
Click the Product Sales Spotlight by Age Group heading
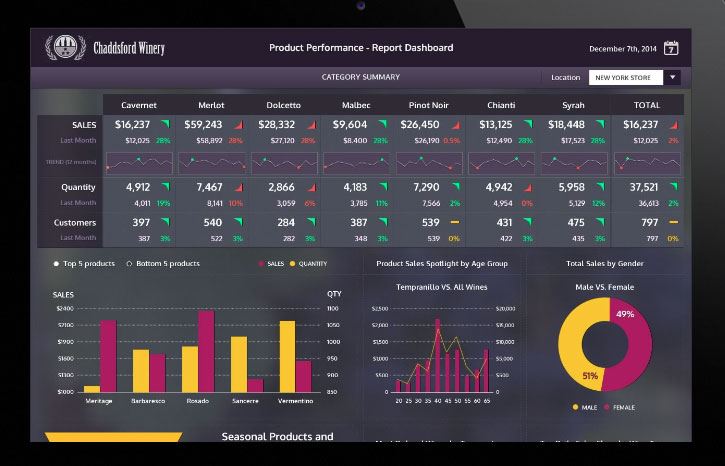click(442, 264)
